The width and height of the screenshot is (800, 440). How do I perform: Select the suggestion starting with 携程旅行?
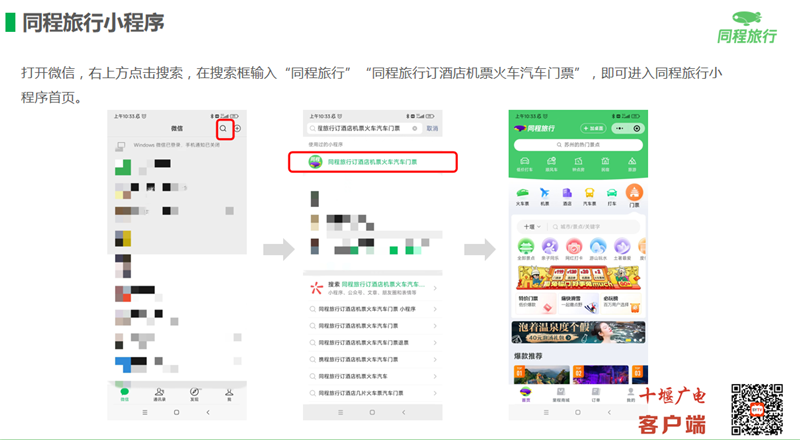pyautogui.click(x=372, y=359)
